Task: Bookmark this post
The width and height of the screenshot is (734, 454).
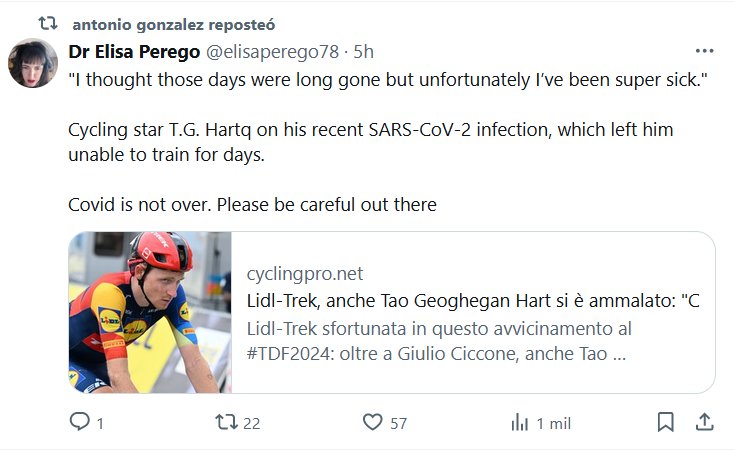Action: [x=665, y=422]
